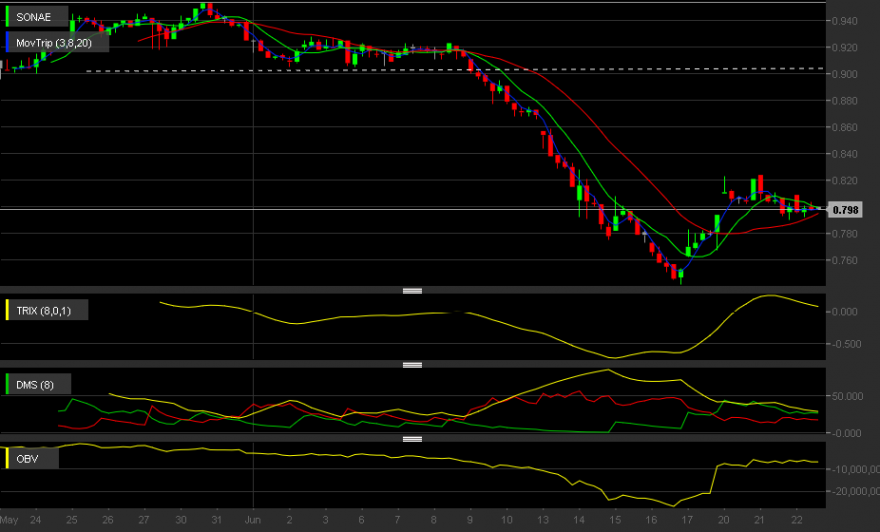
Task: Click the divider handle above TRIX panel
Action: point(412,291)
